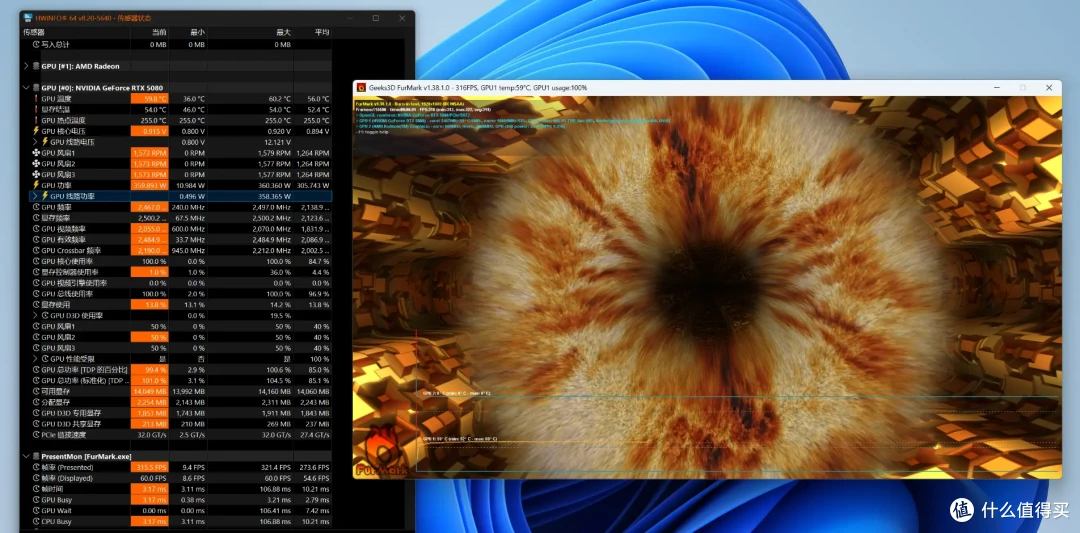Click the FurMark app icon in its title bar

click(361, 88)
